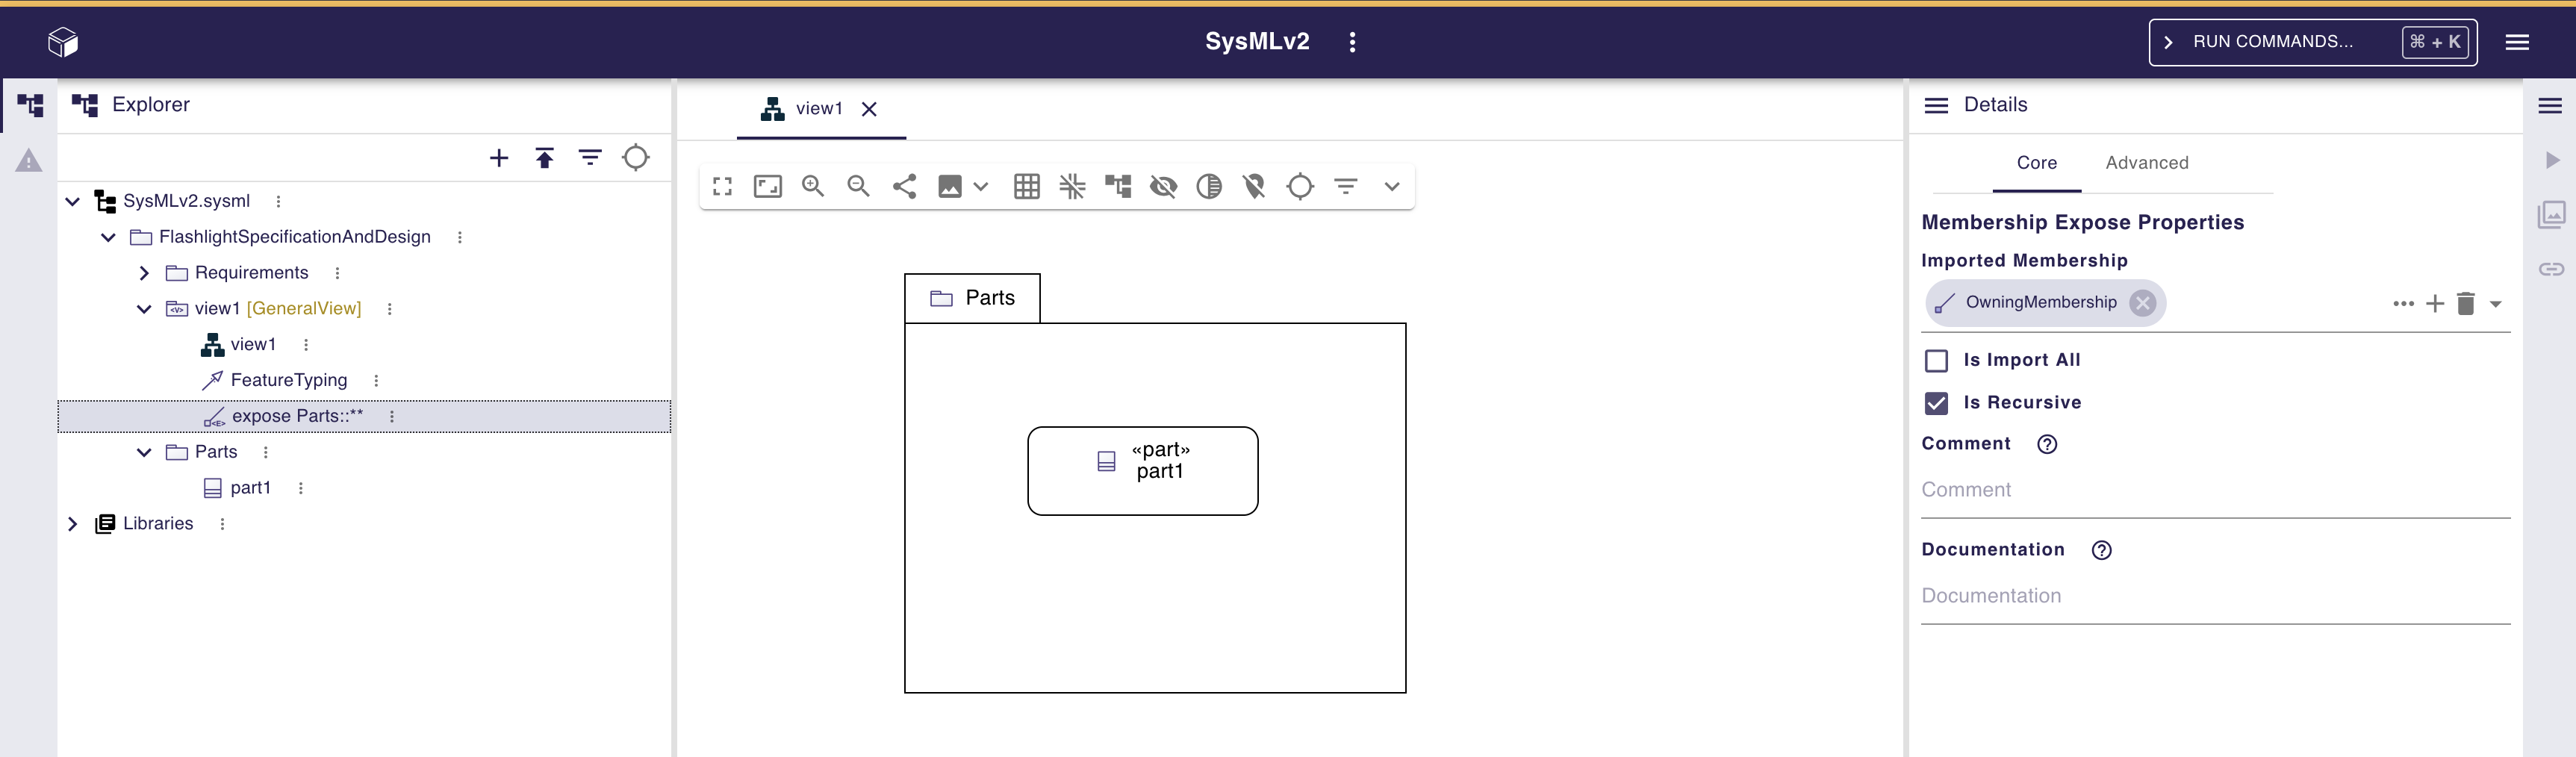Disable the Is Recursive checkbox
The image size is (2576, 757).
[1937, 404]
